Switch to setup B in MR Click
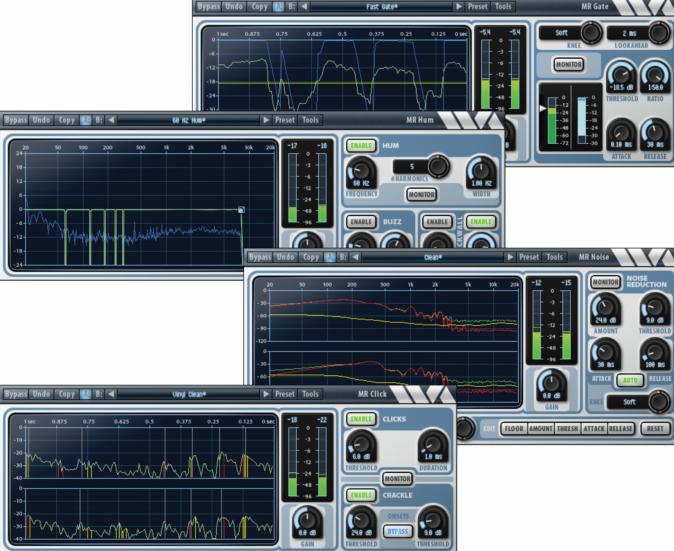 click(98, 394)
